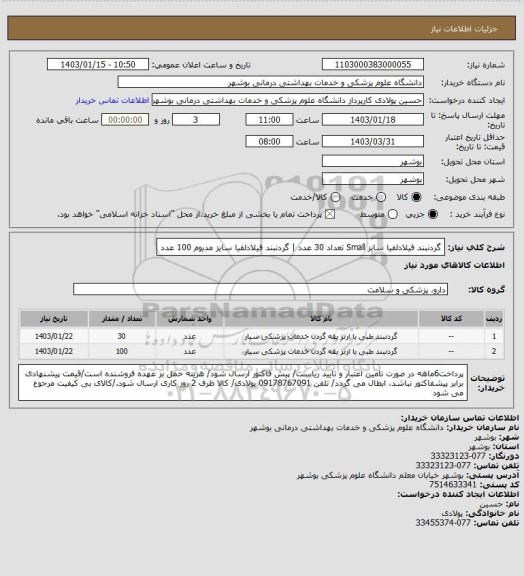The image size is (524, 576).
Task: Click the نام کالا column header
Action: click(321, 318)
